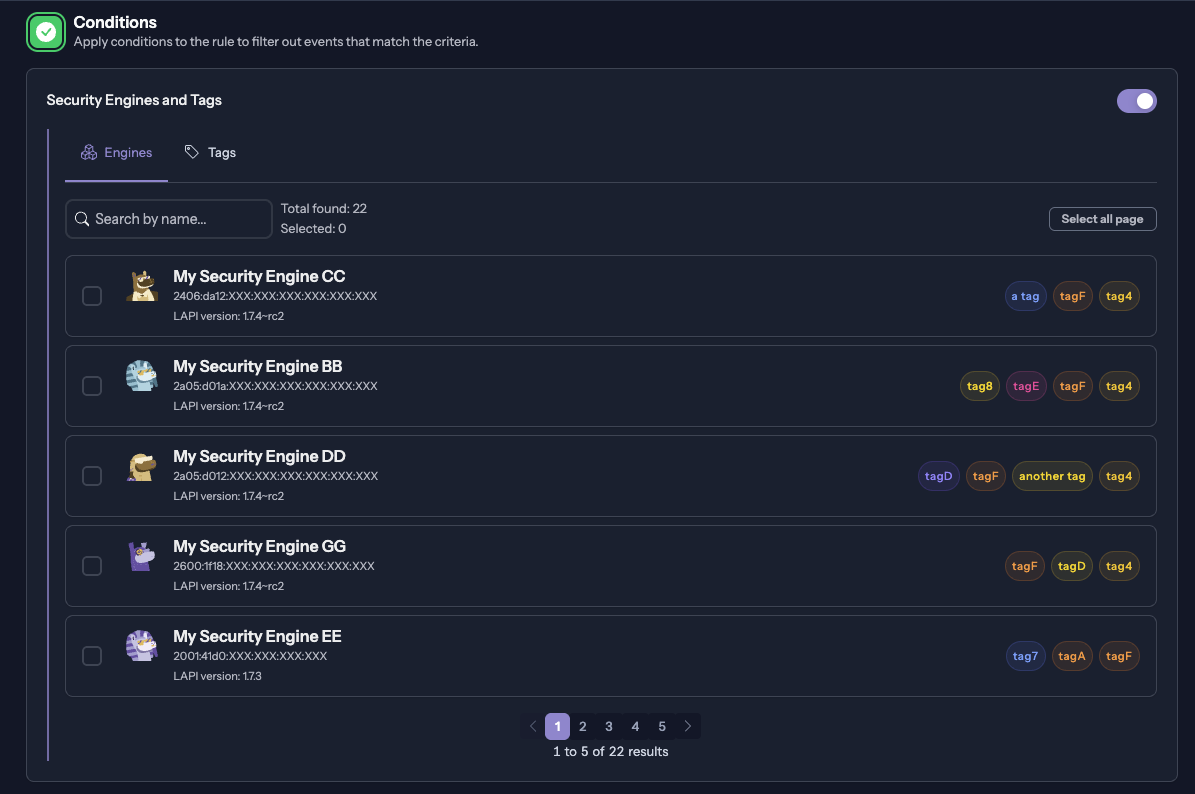This screenshot has width=1195, height=794.
Task: Click the green Conditions checkmark icon
Action: pos(46,32)
